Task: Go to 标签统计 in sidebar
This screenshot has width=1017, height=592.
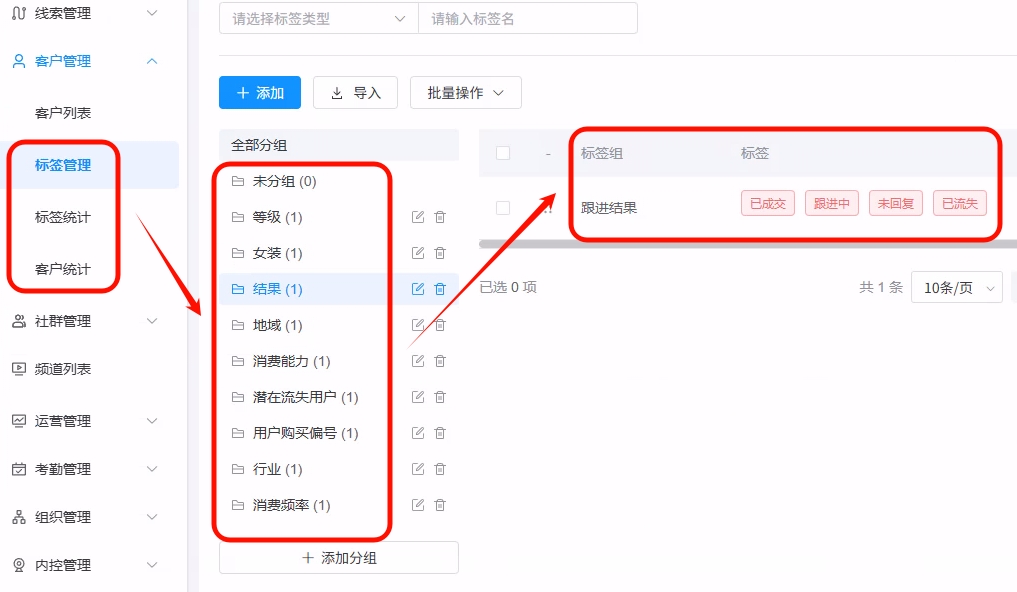Action: pyautogui.click(x=63, y=217)
